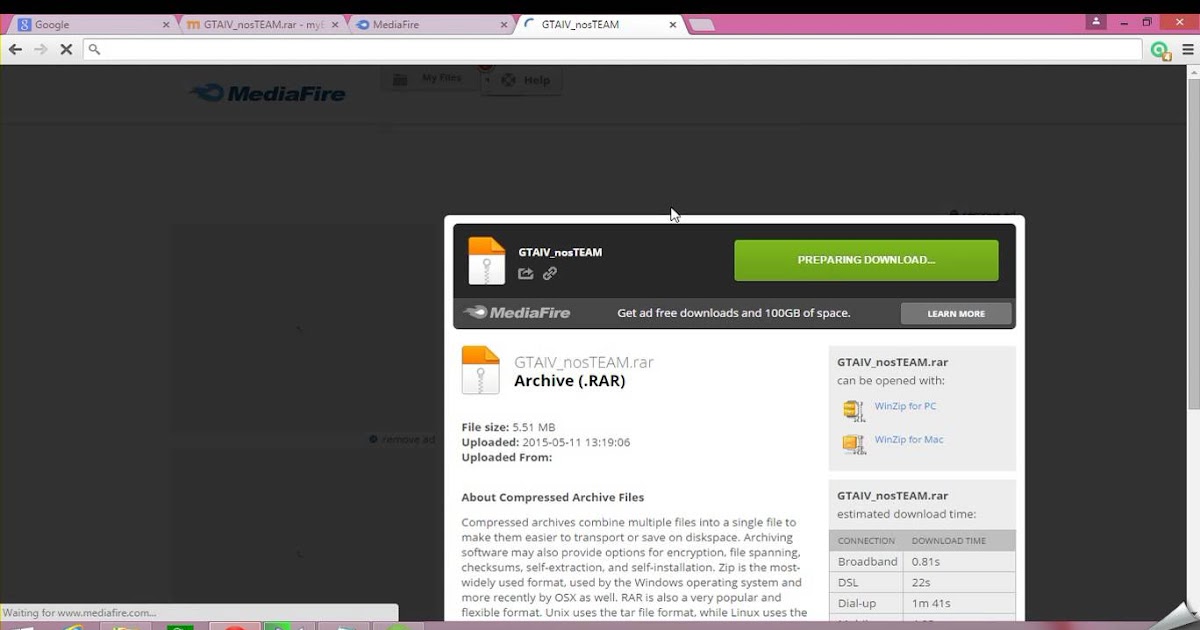Click the ad free downloads promo text
The image size is (1200, 630).
click(734, 313)
